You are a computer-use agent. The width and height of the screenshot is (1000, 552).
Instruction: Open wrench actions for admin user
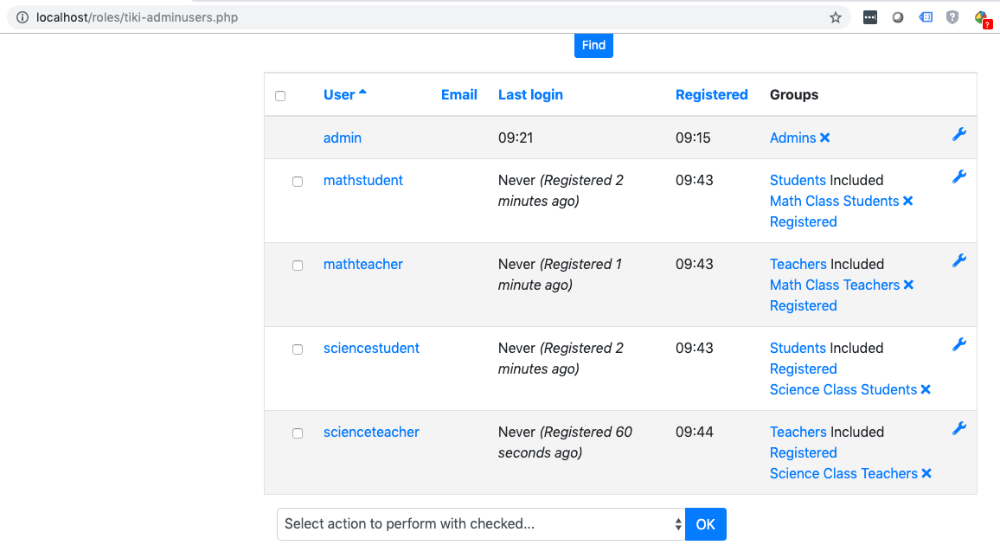[x=959, y=134]
